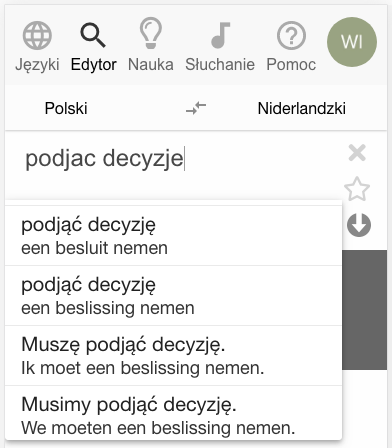
Task: Click the dark gray side panel
Action: [365, 310]
